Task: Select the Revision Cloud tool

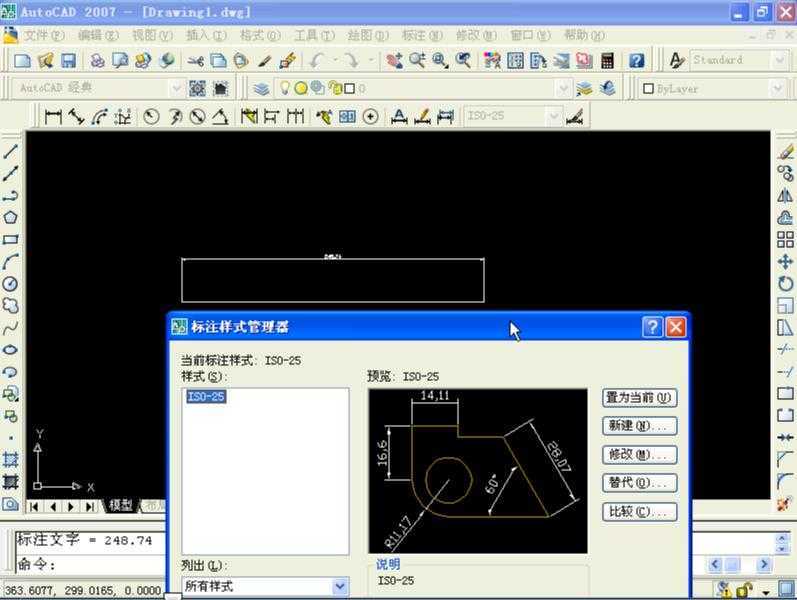Action: [x=11, y=306]
